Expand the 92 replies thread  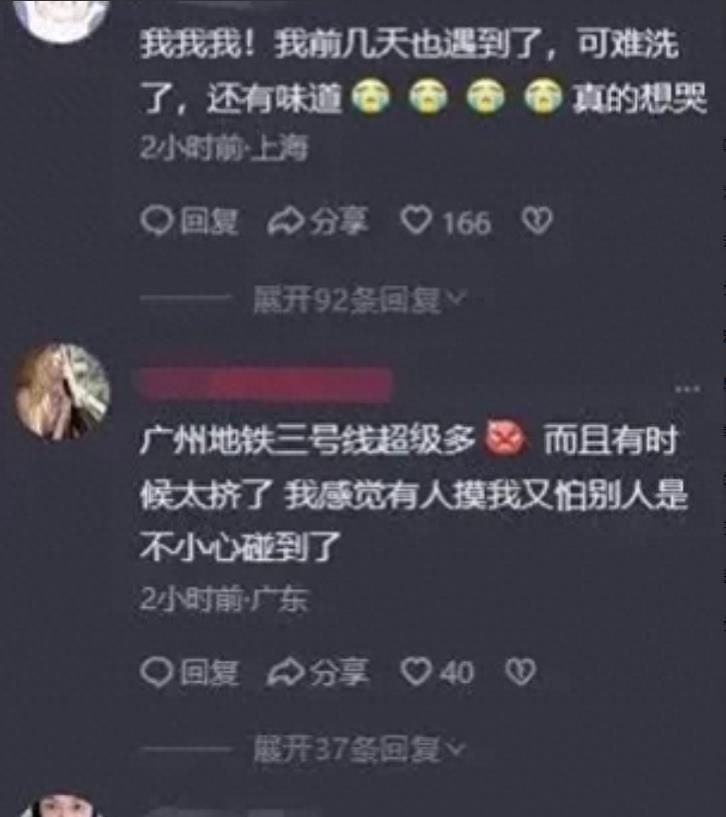pos(358,300)
